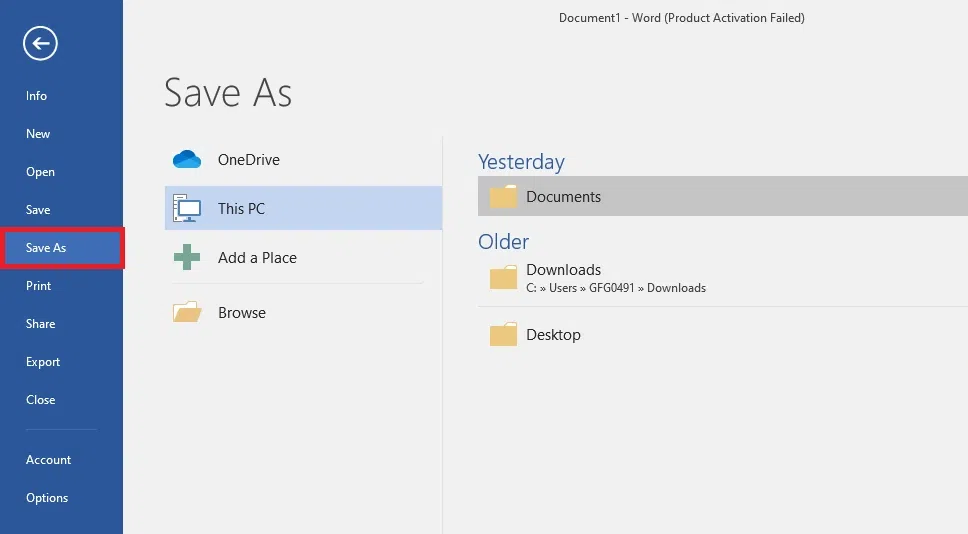
Task: Select the Save As menu item
Action: pos(62,248)
